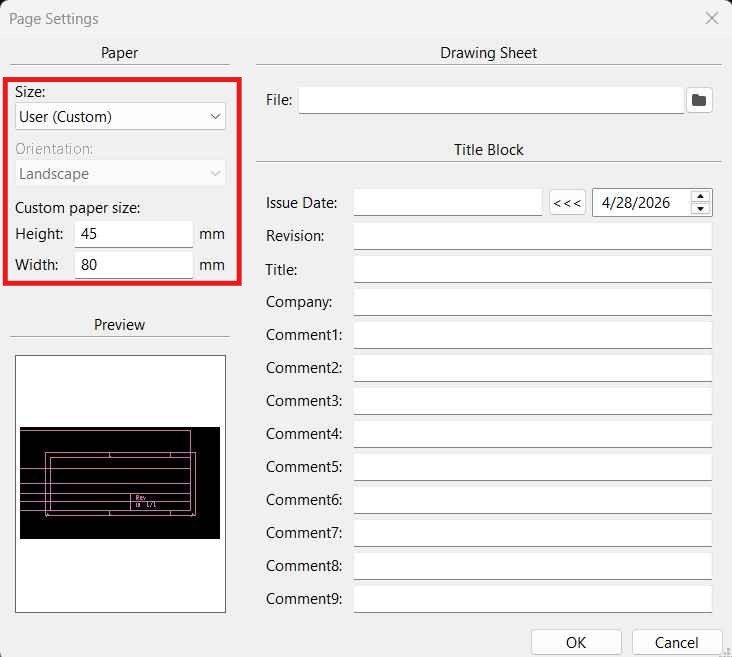Click the Comment8 input field
The width and height of the screenshot is (732, 657).
click(533, 566)
